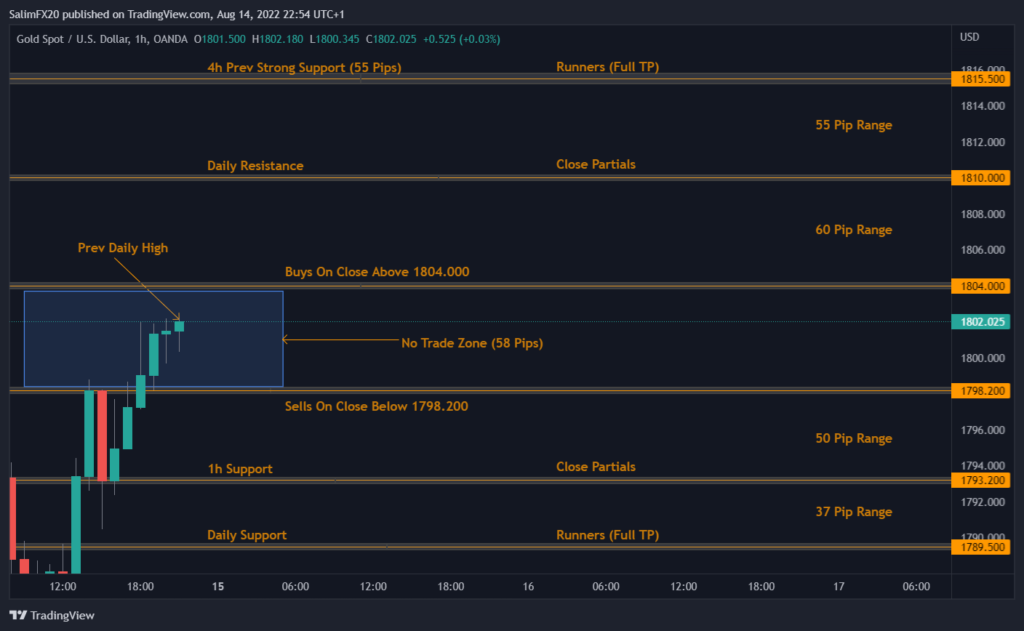
Task: Click the 'No Trade Zone (58 Pips)' text
Action: click(470, 343)
